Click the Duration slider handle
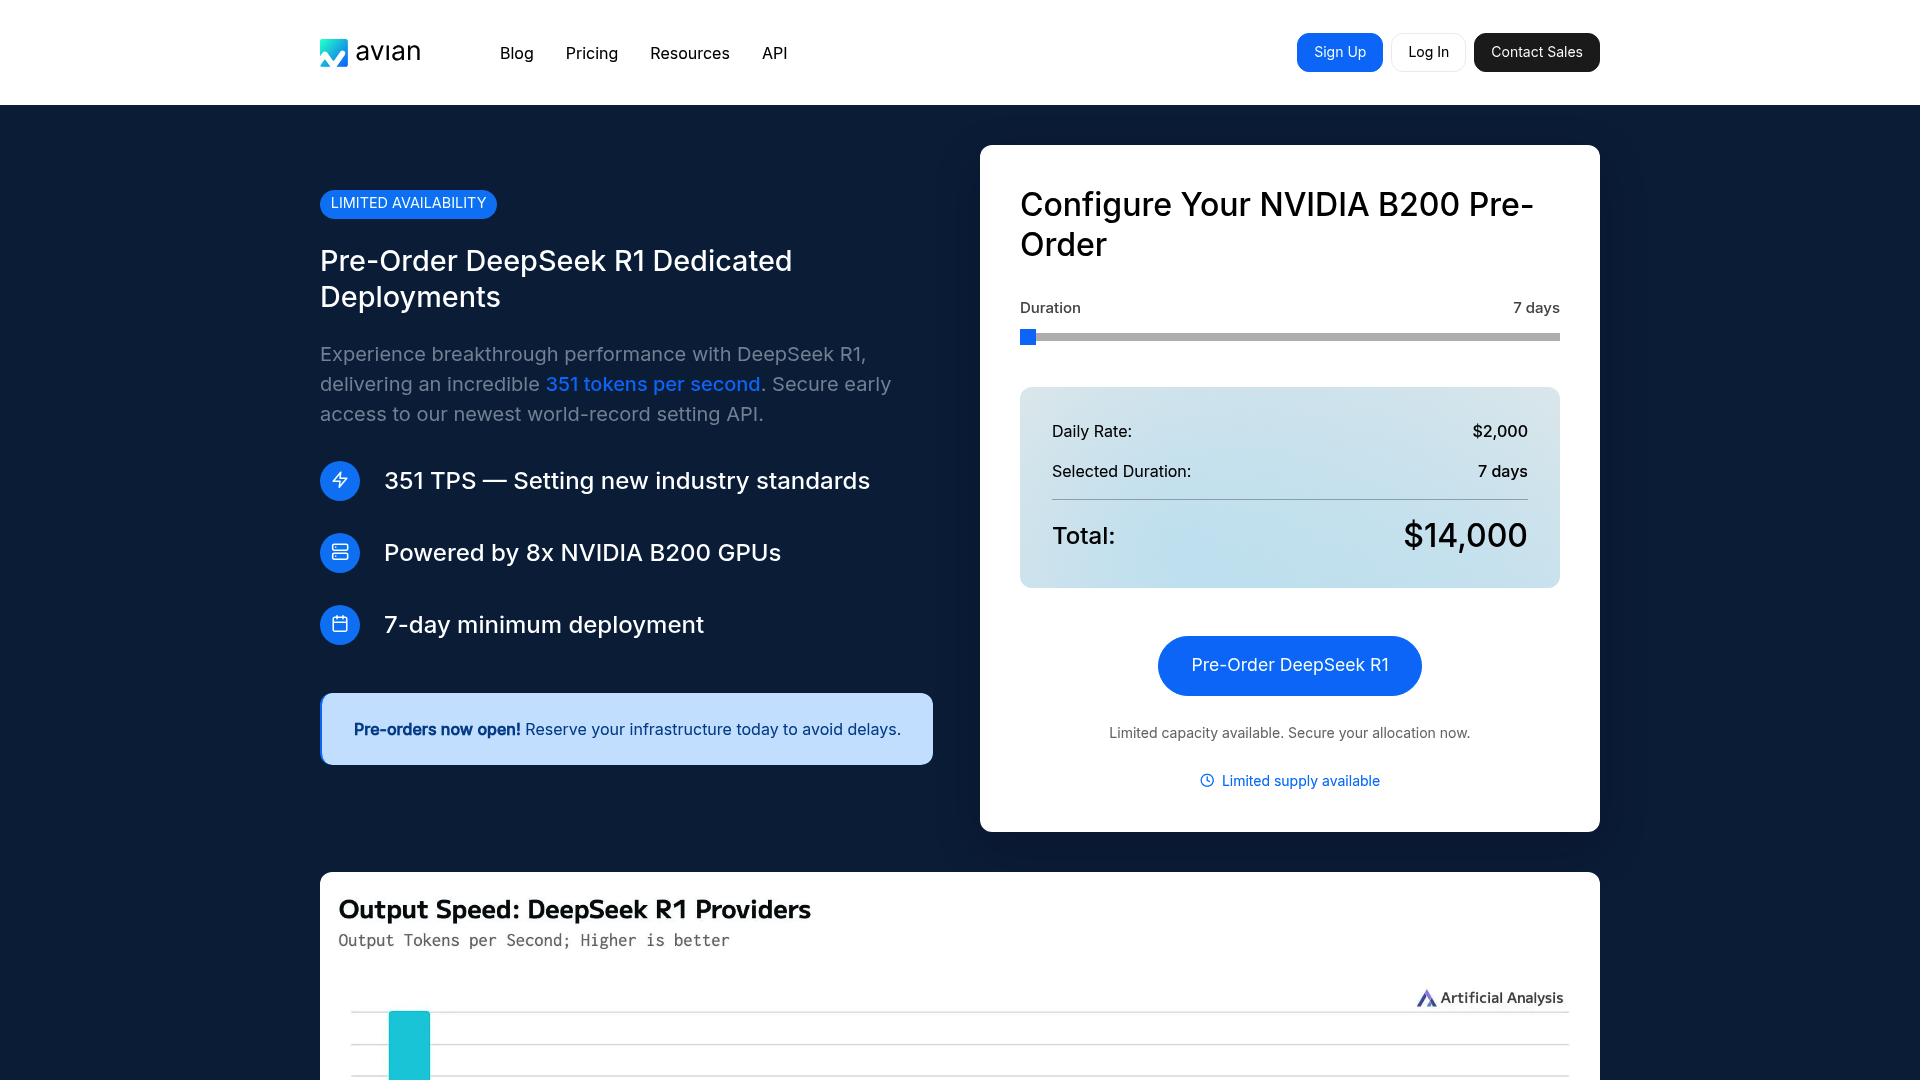The height and width of the screenshot is (1080, 1920). [1028, 337]
